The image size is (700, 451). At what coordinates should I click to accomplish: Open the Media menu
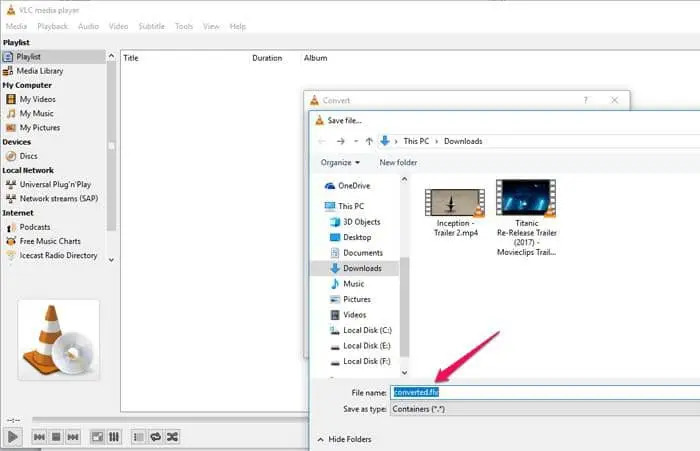click(x=17, y=26)
